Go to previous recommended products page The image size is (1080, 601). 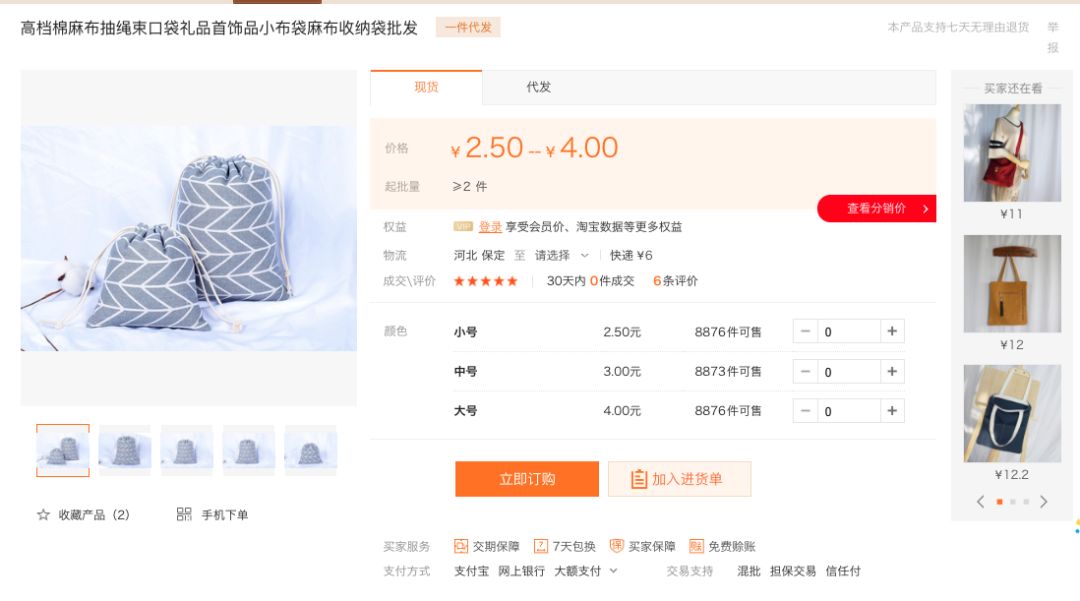click(x=980, y=502)
